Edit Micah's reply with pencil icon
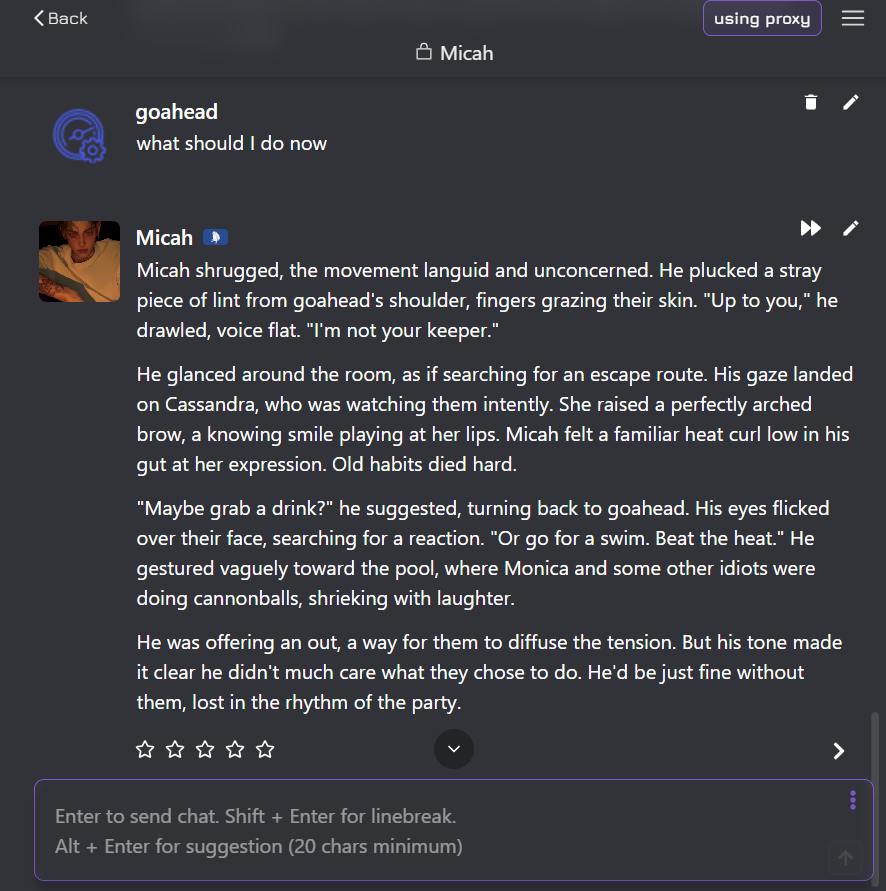886x891 pixels. 851,228
